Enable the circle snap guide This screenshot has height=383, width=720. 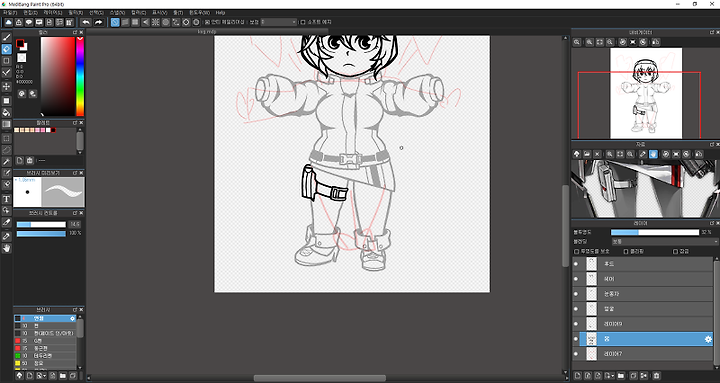point(166,22)
